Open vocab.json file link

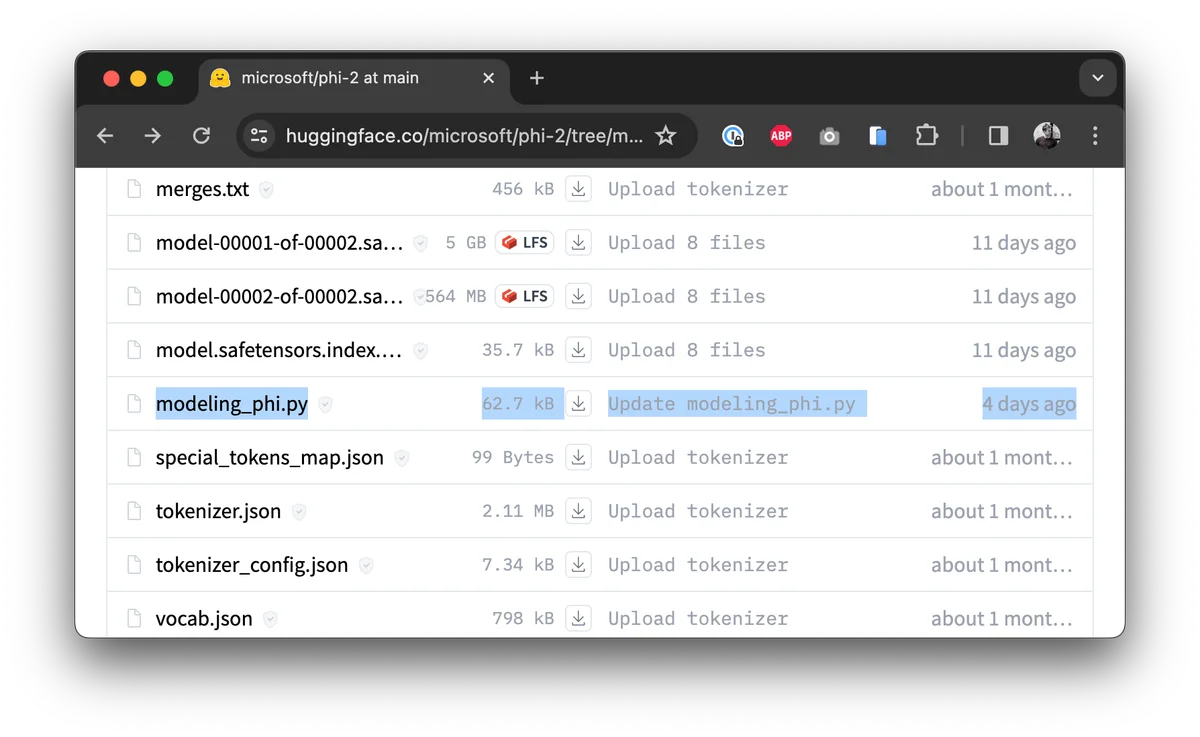click(x=204, y=619)
